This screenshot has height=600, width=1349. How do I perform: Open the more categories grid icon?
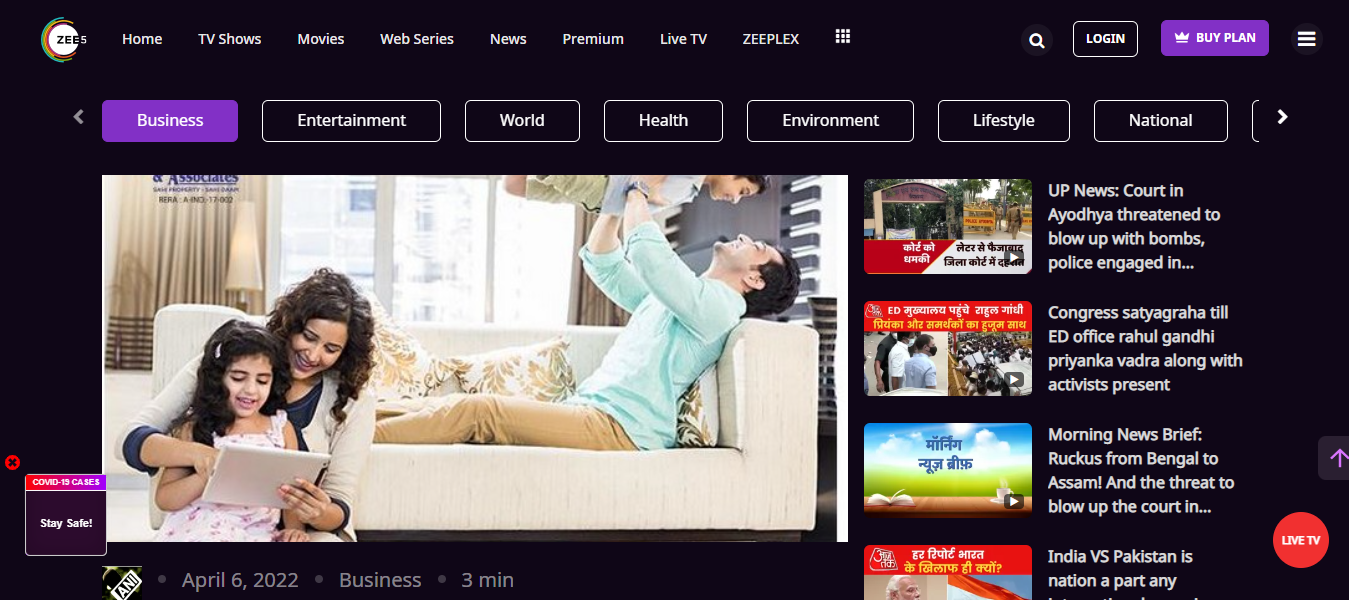tap(842, 37)
